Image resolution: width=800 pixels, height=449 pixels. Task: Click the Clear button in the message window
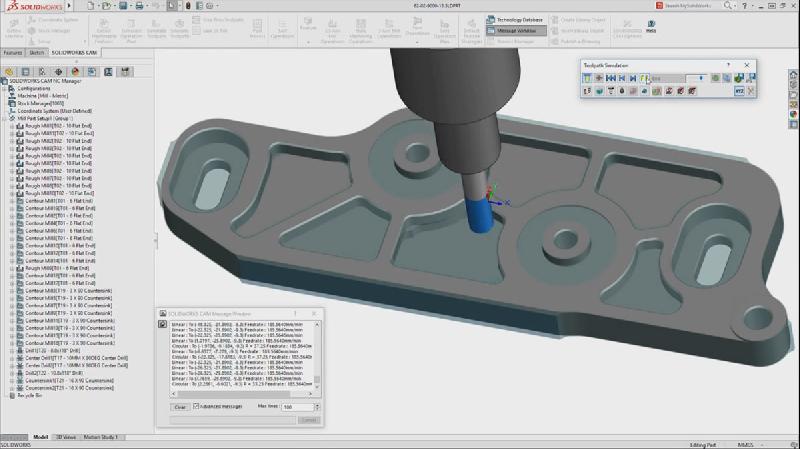tap(180, 407)
